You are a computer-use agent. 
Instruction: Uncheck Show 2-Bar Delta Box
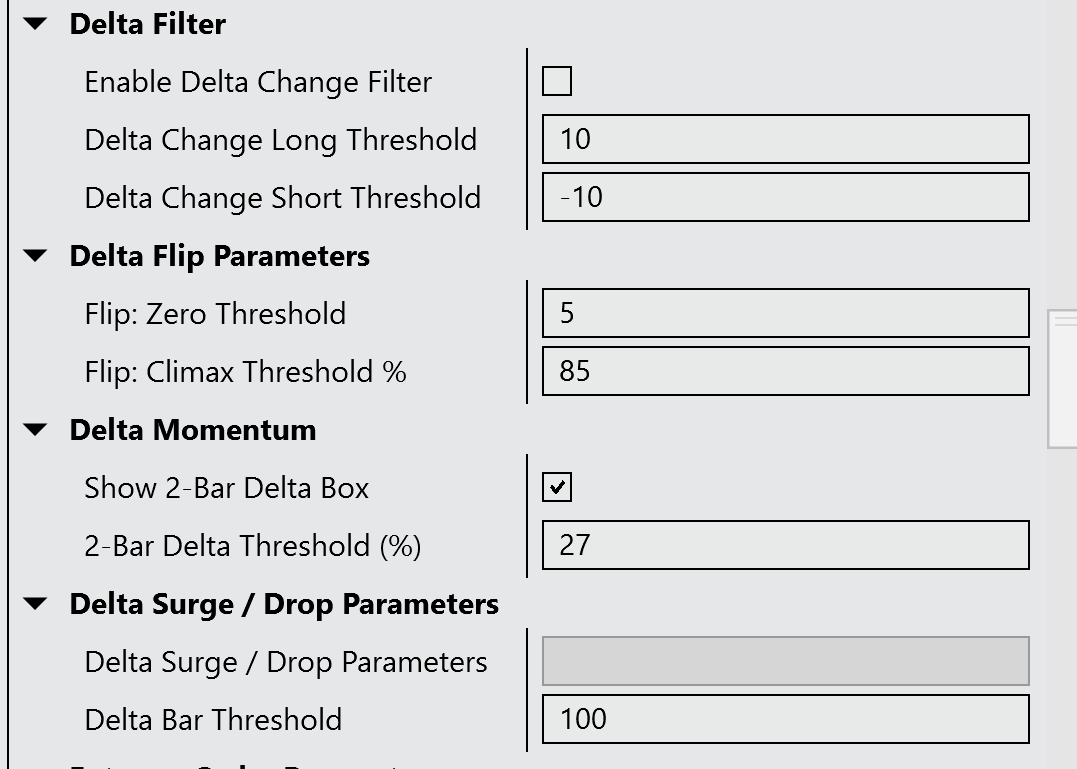557,487
